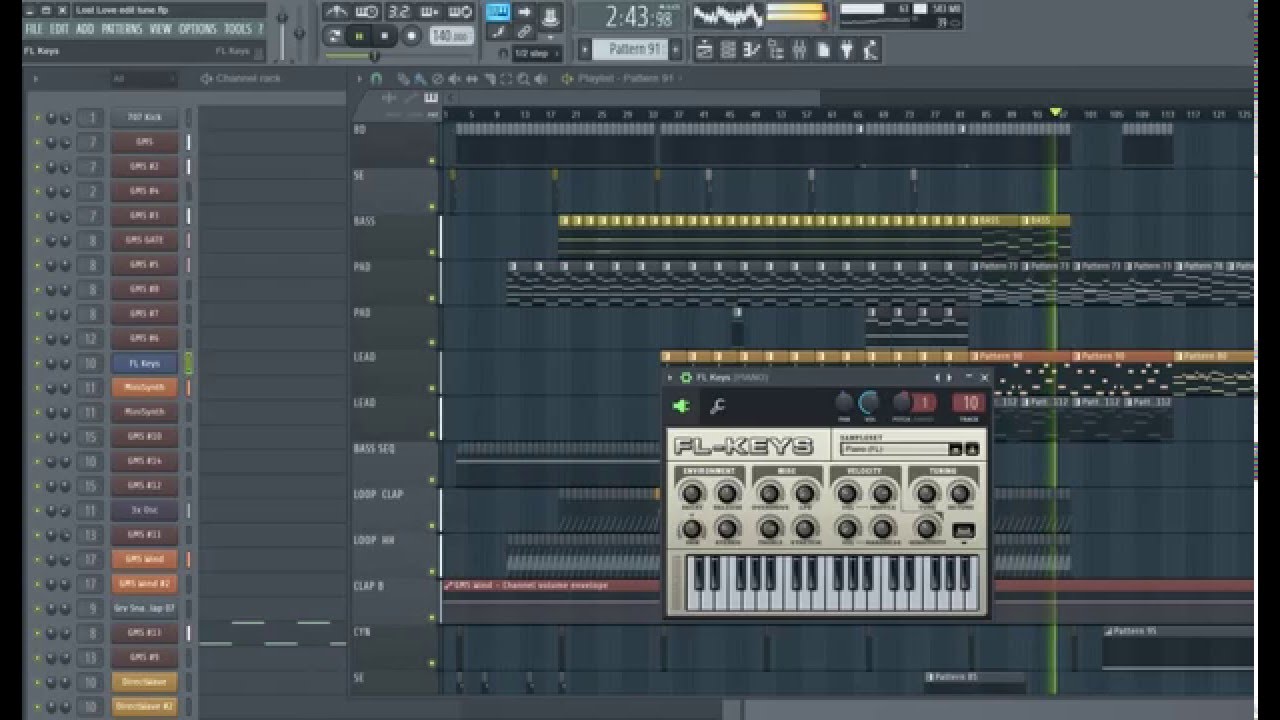
Task: Open the EDIT menu
Action: pos(59,29)
